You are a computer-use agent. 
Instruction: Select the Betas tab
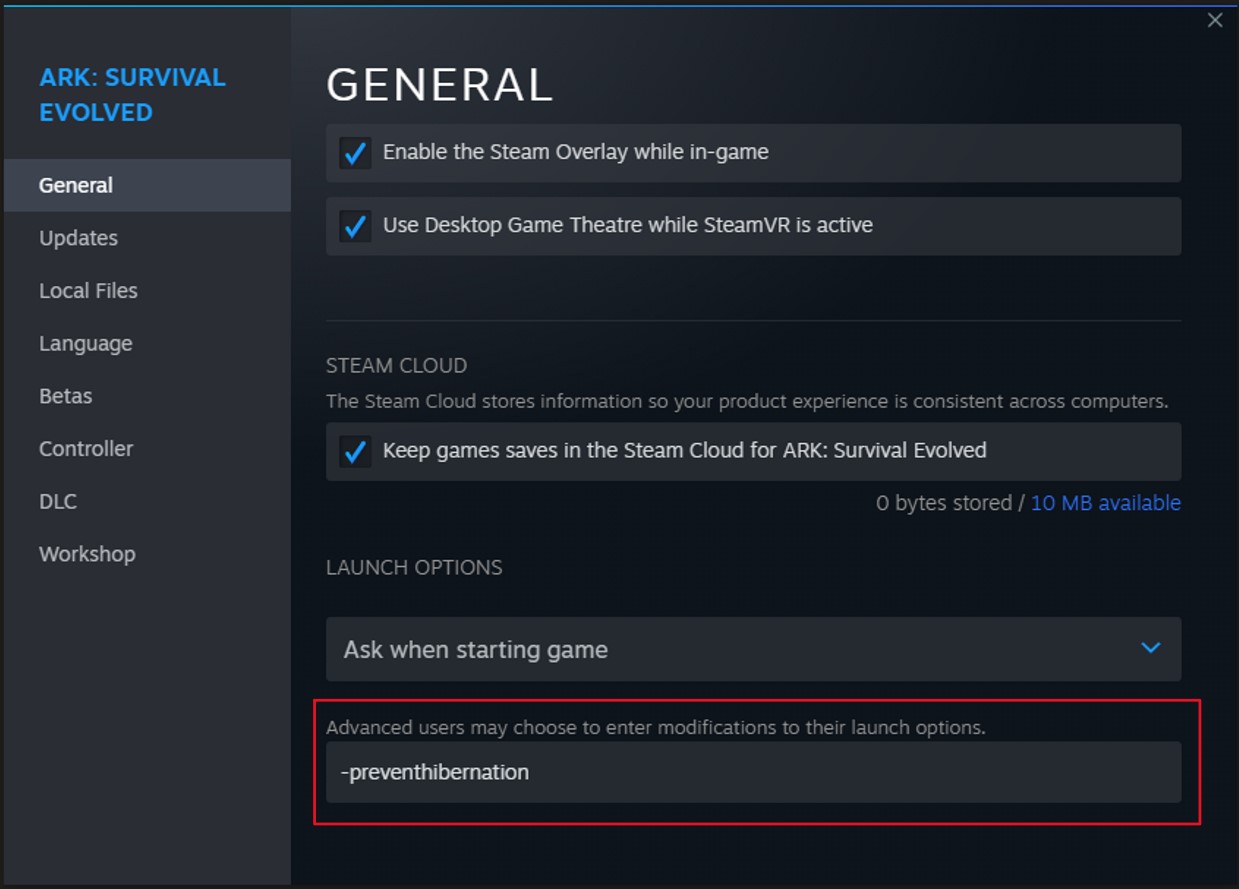pos(65,396)
